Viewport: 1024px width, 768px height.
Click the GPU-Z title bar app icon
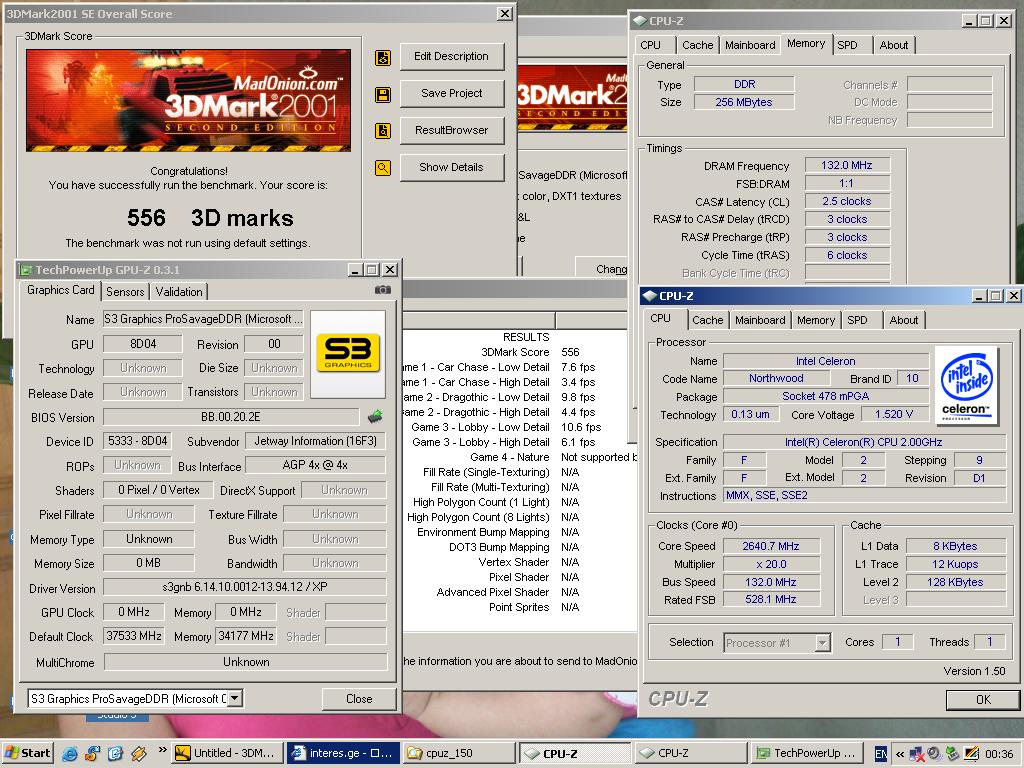click(26, 270)
